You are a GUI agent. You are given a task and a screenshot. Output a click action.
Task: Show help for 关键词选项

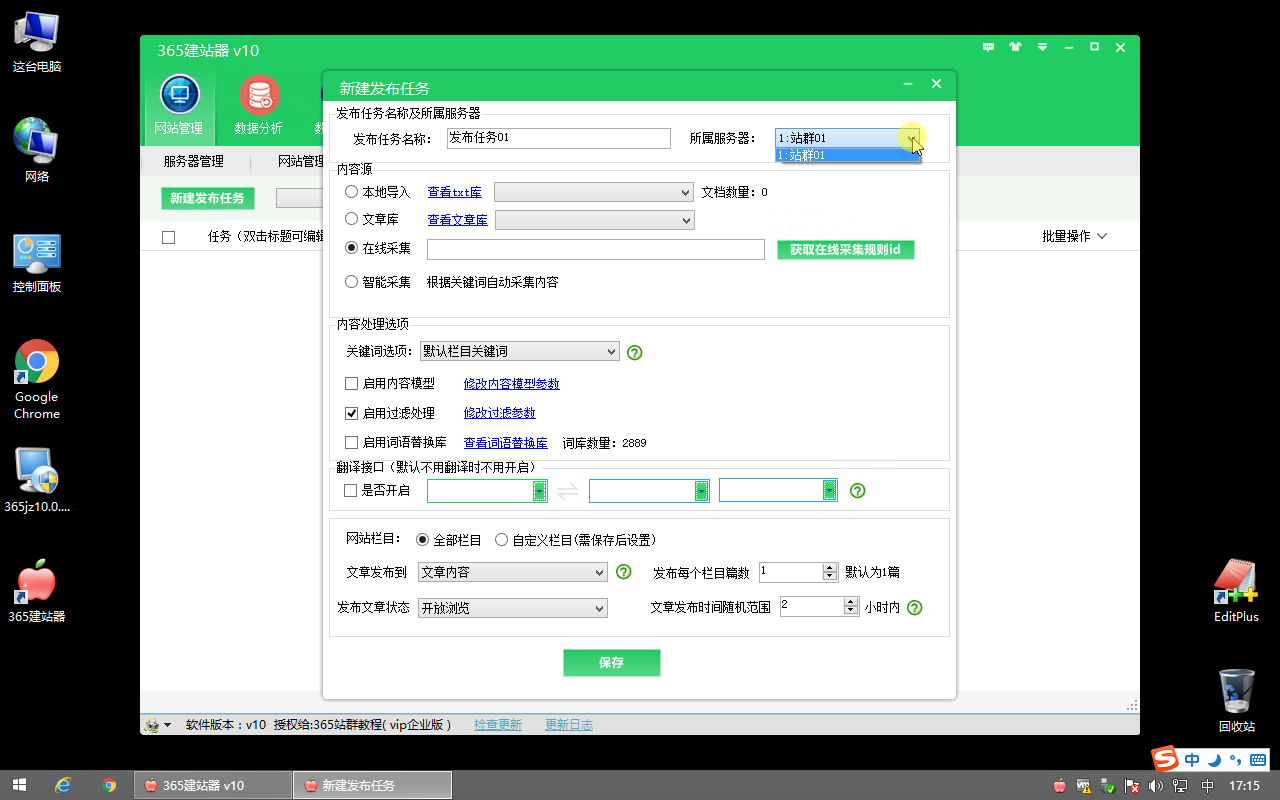(x=634, y=352)
